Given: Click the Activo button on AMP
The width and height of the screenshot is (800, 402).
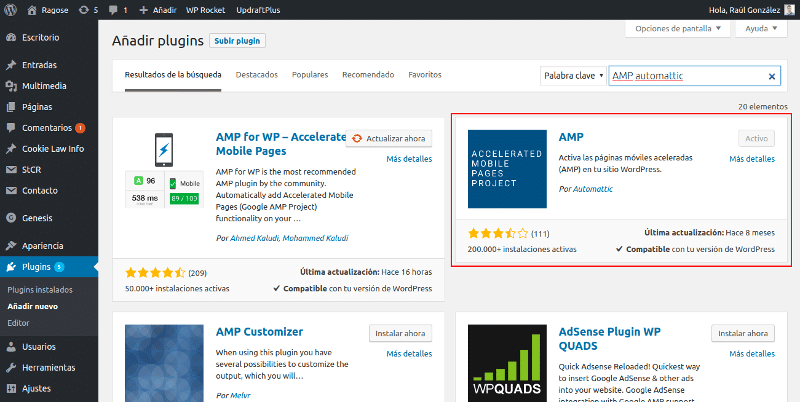Looking at the screenshot, I should pos(757,138).
